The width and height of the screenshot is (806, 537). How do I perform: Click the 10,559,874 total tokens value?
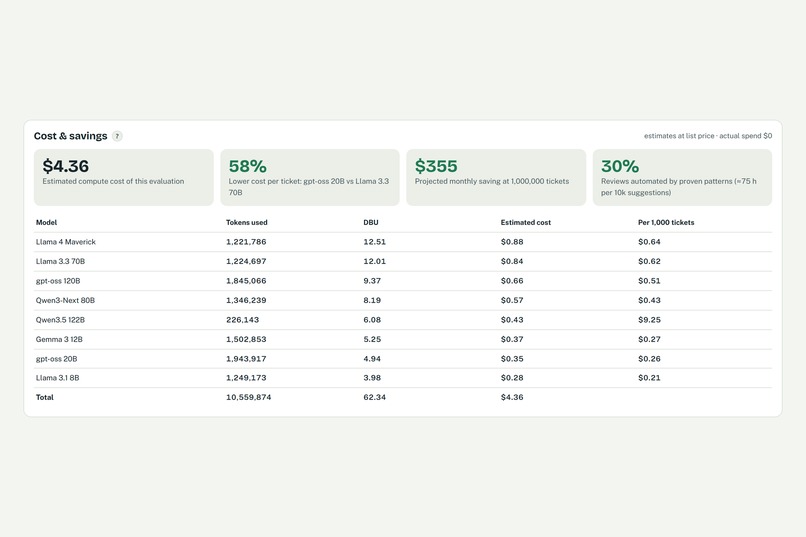[248, 397]
